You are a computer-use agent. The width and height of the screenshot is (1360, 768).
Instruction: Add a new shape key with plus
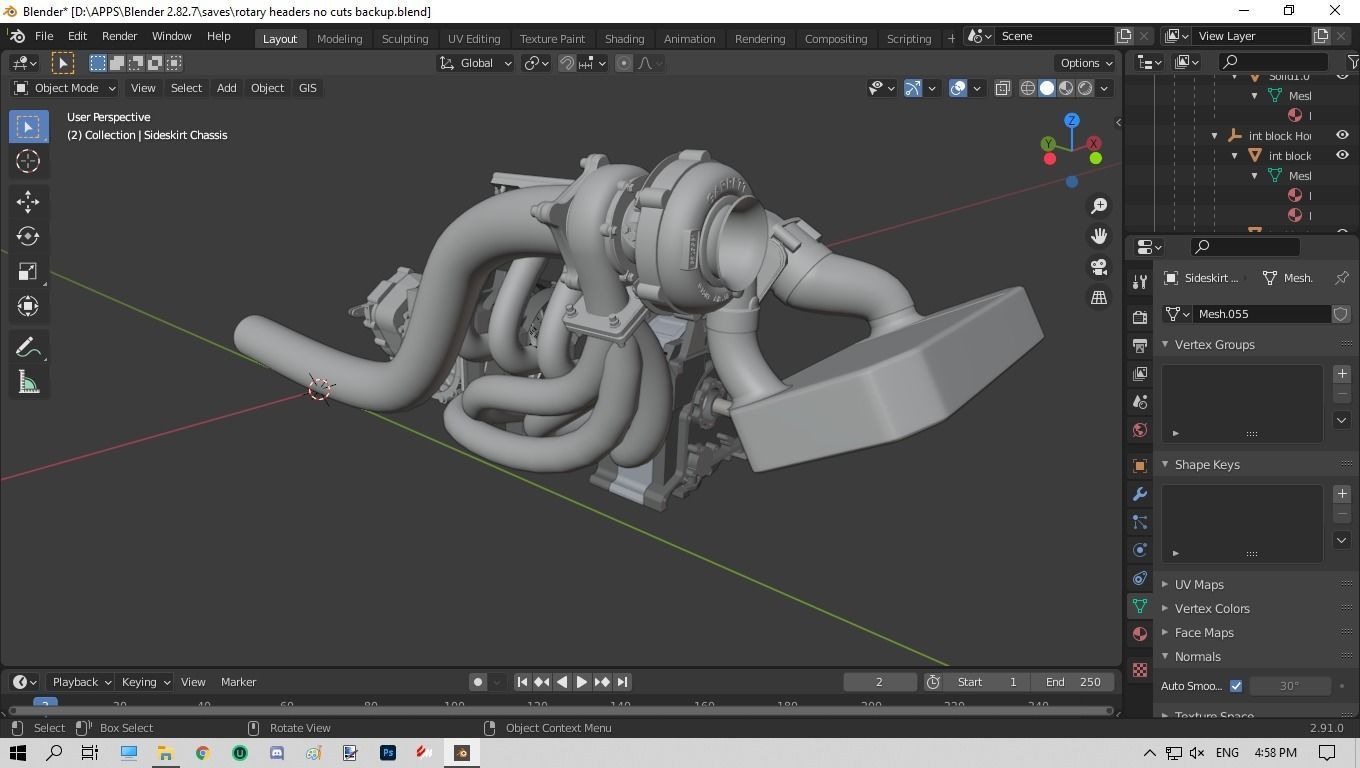click(1342, 493)
